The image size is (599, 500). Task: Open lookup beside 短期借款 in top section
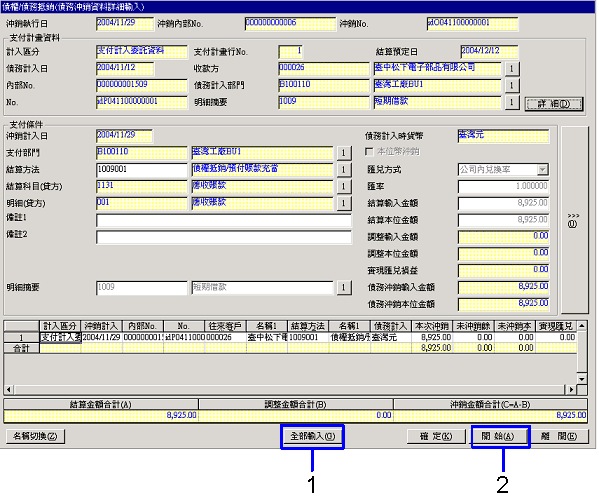(x=512, y=102)
